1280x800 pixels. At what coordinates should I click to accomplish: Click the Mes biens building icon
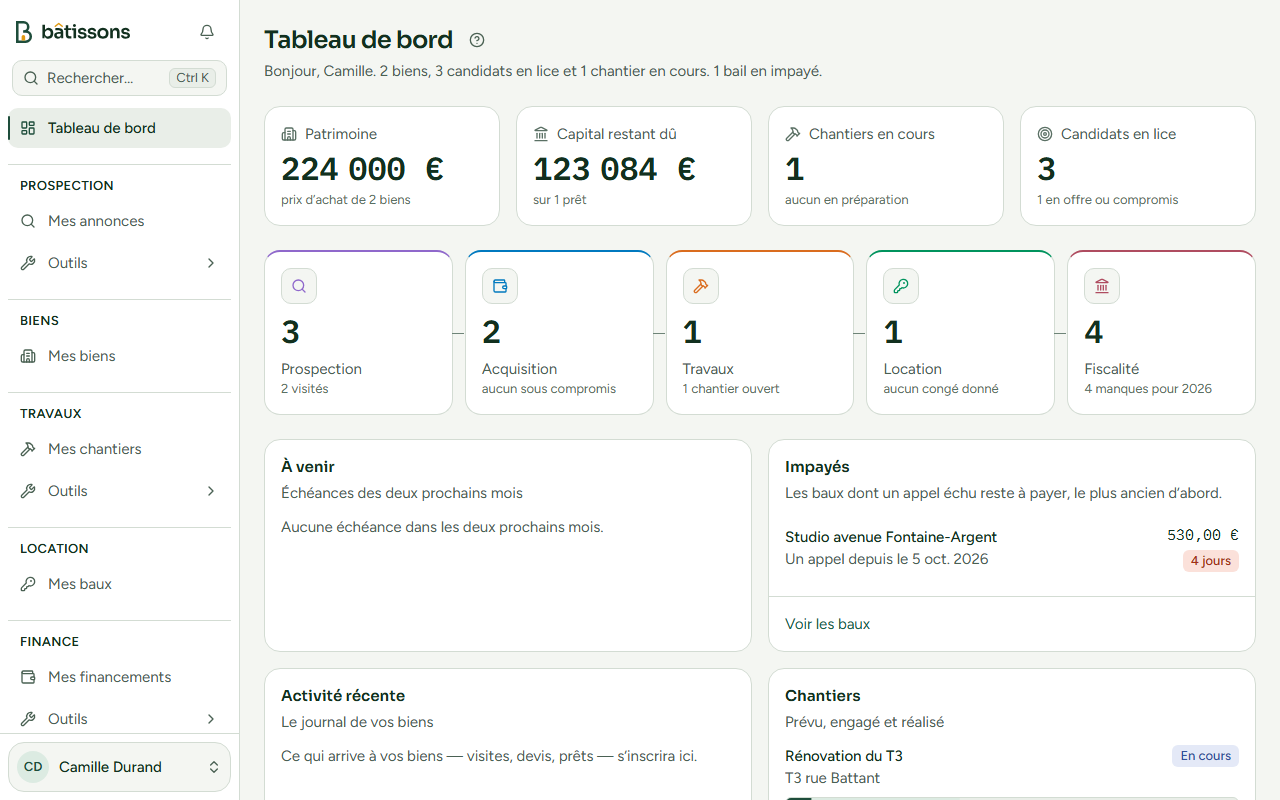pyautogui.click(x=28, y=356)
